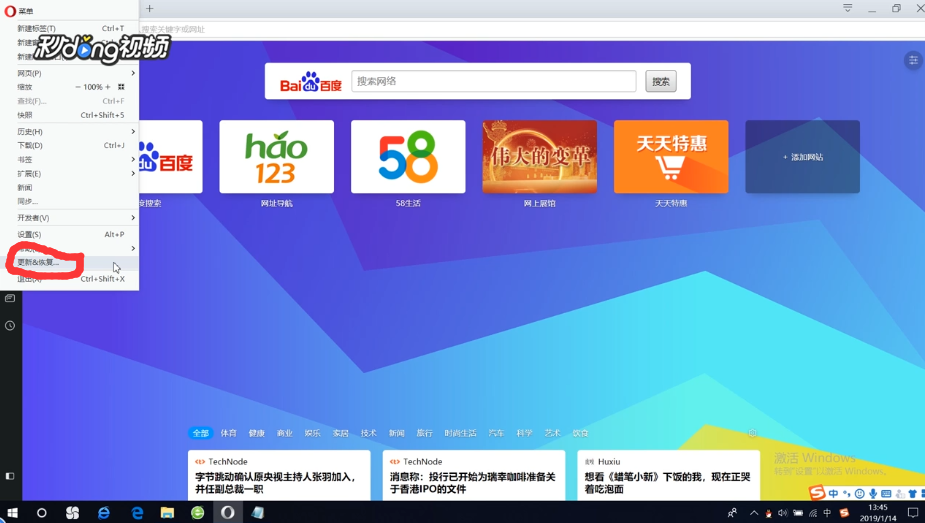
Task: Select the 更新&恢复 menu item
Action: pos(70,262)
